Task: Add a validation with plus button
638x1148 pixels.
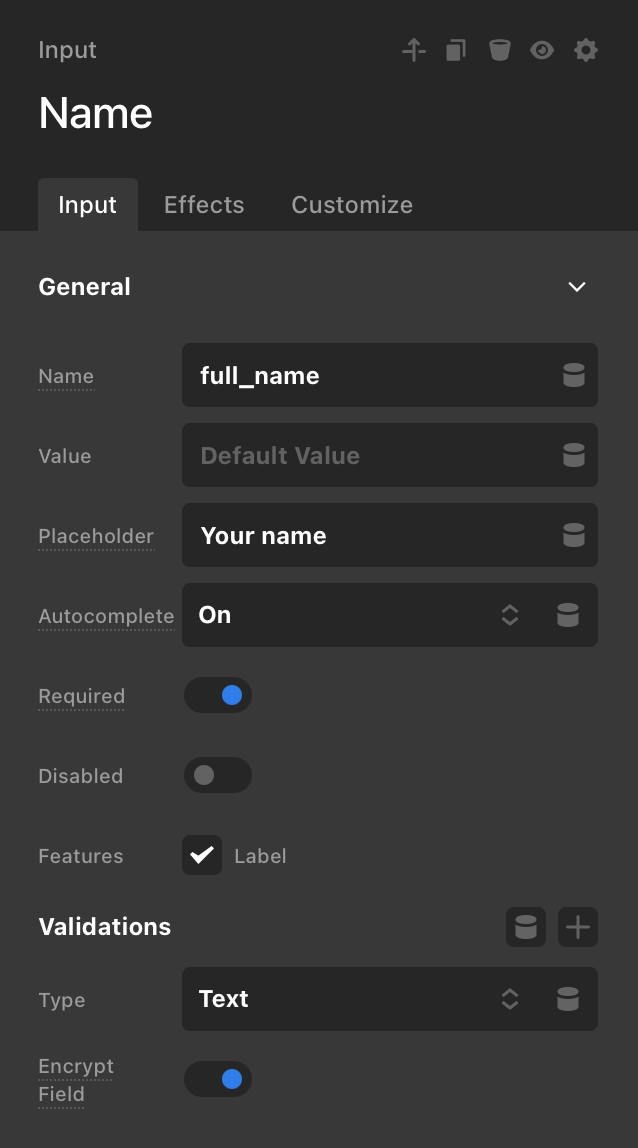Action: tap(578, 927)
